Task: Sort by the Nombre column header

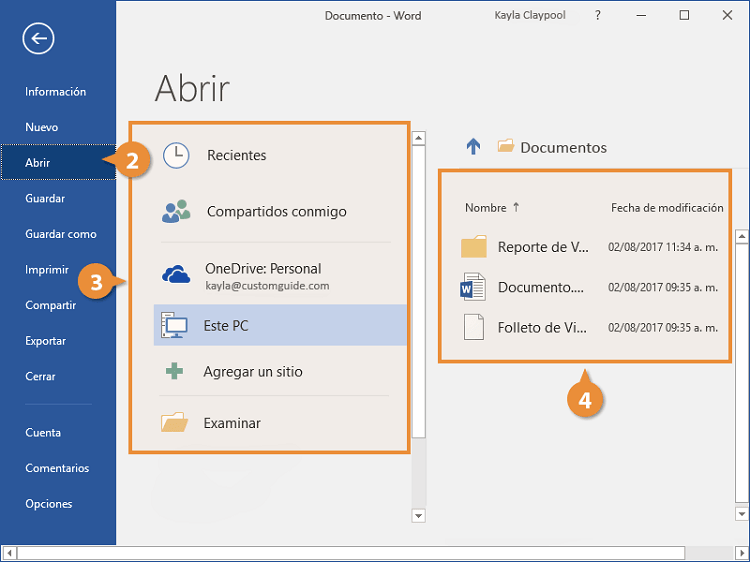Action: [x=485, y=208]
